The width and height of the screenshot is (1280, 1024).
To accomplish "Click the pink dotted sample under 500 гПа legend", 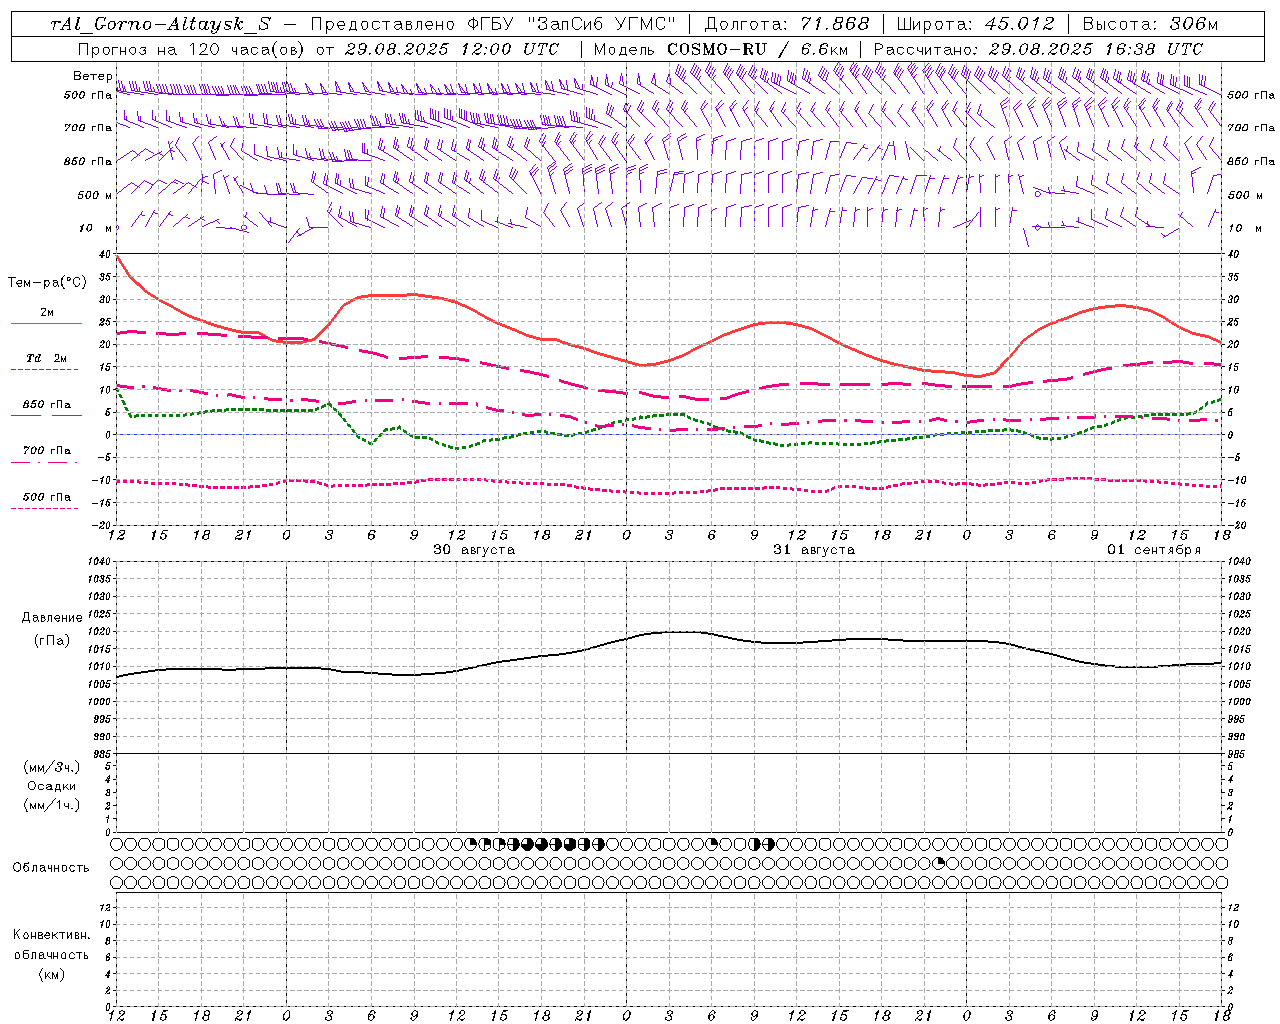I will [45, 508].
